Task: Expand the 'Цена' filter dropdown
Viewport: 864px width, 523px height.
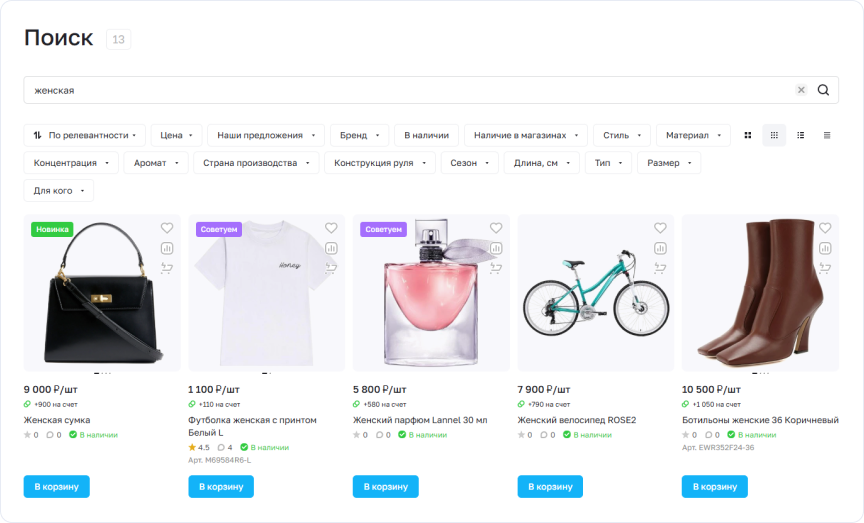Action: [x=176, y=135]
